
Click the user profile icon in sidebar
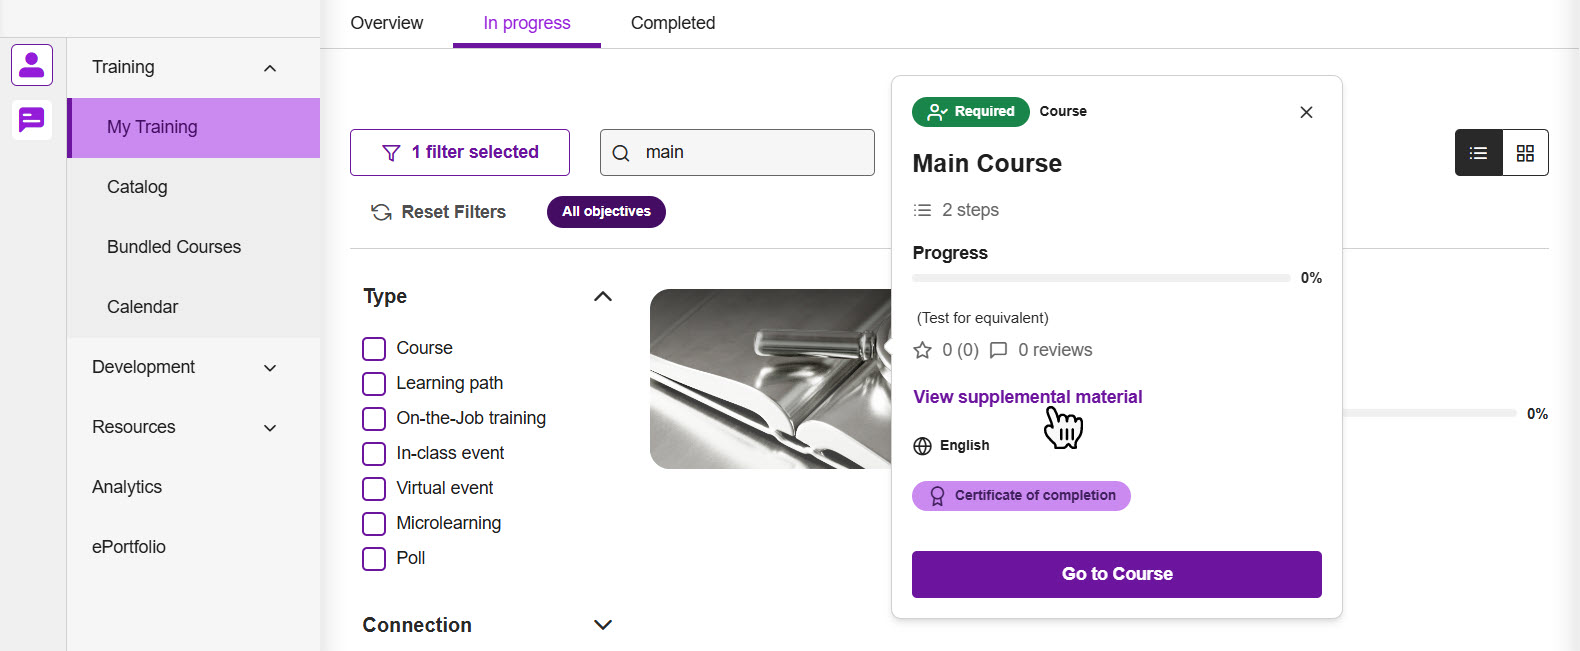(32, 66)
